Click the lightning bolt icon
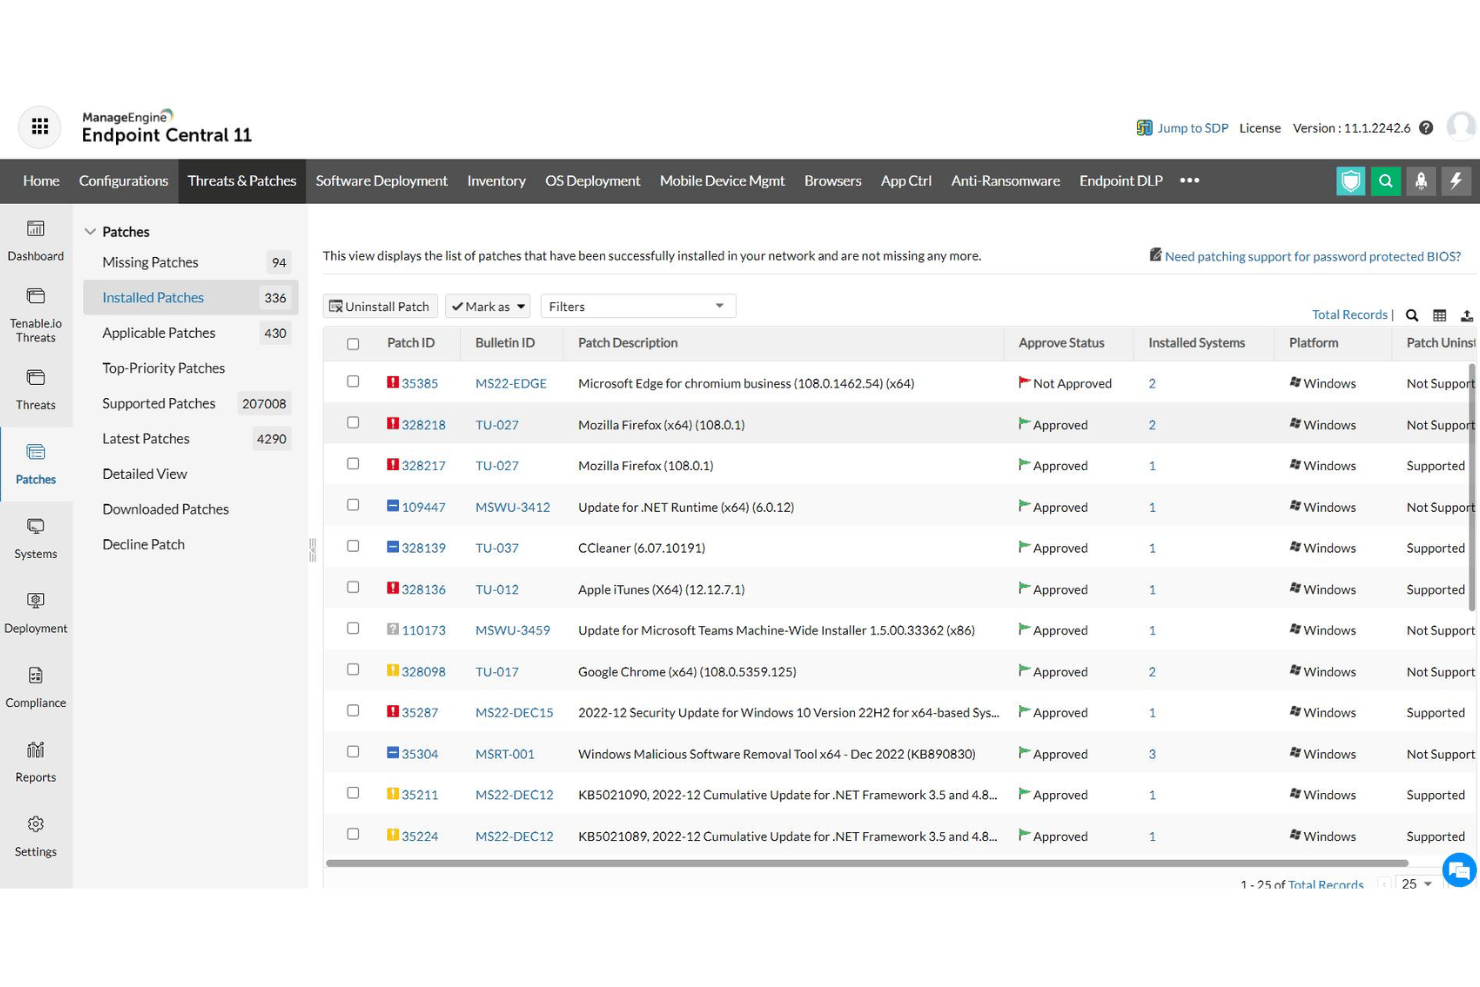Screen dimensions: 1480x987 [x=1456, y=181]
